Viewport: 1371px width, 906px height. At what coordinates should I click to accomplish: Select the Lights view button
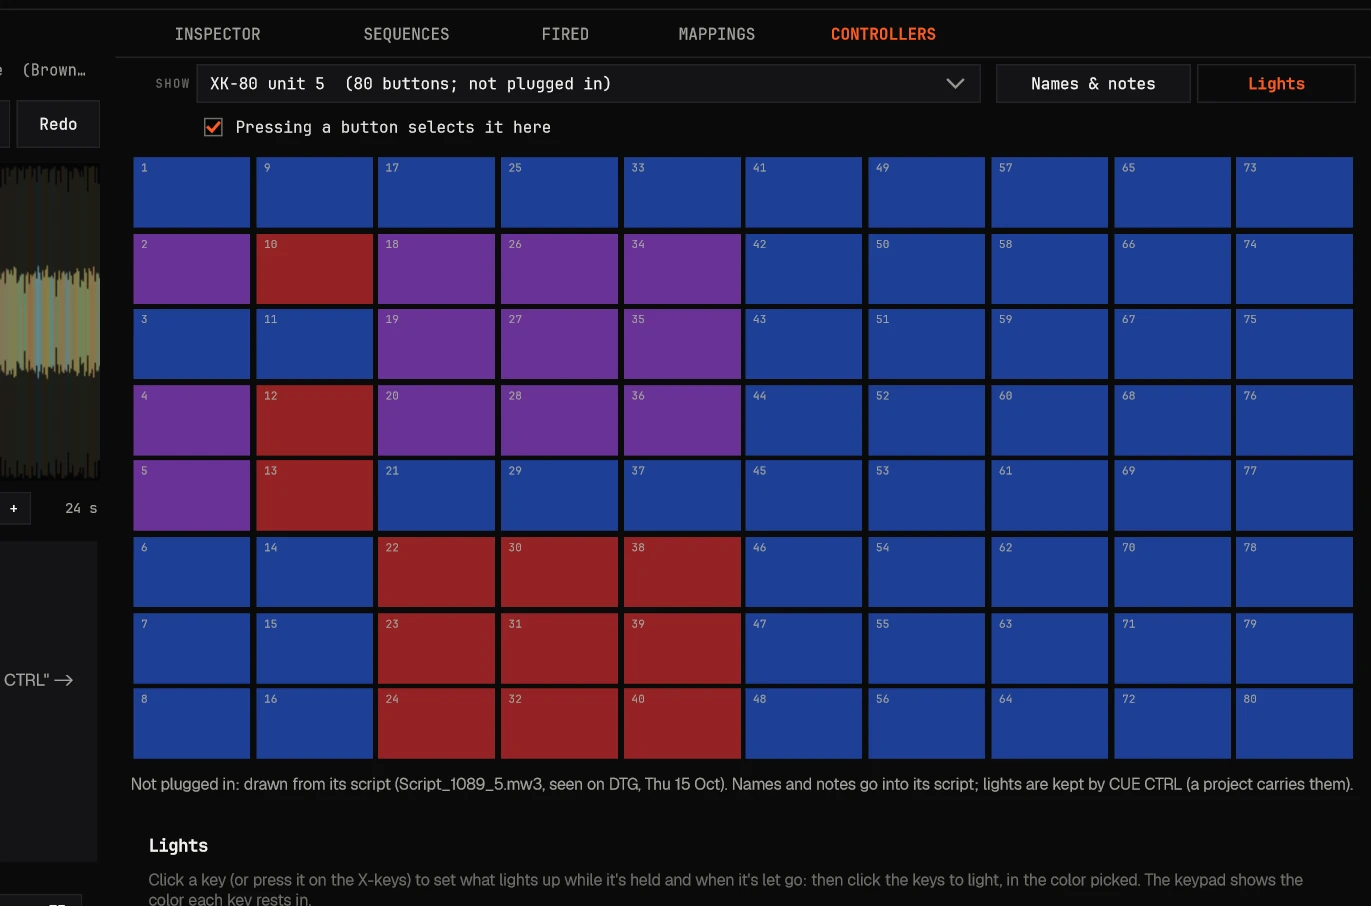[x=1276, y=84]
